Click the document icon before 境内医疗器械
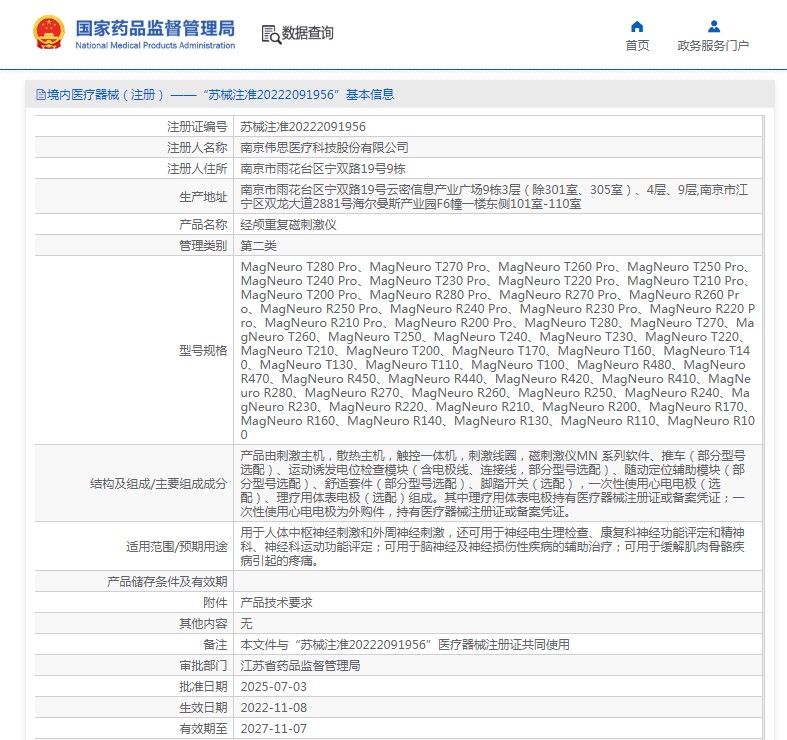This screenshot has height=740, width=787. tap(41, 94)
